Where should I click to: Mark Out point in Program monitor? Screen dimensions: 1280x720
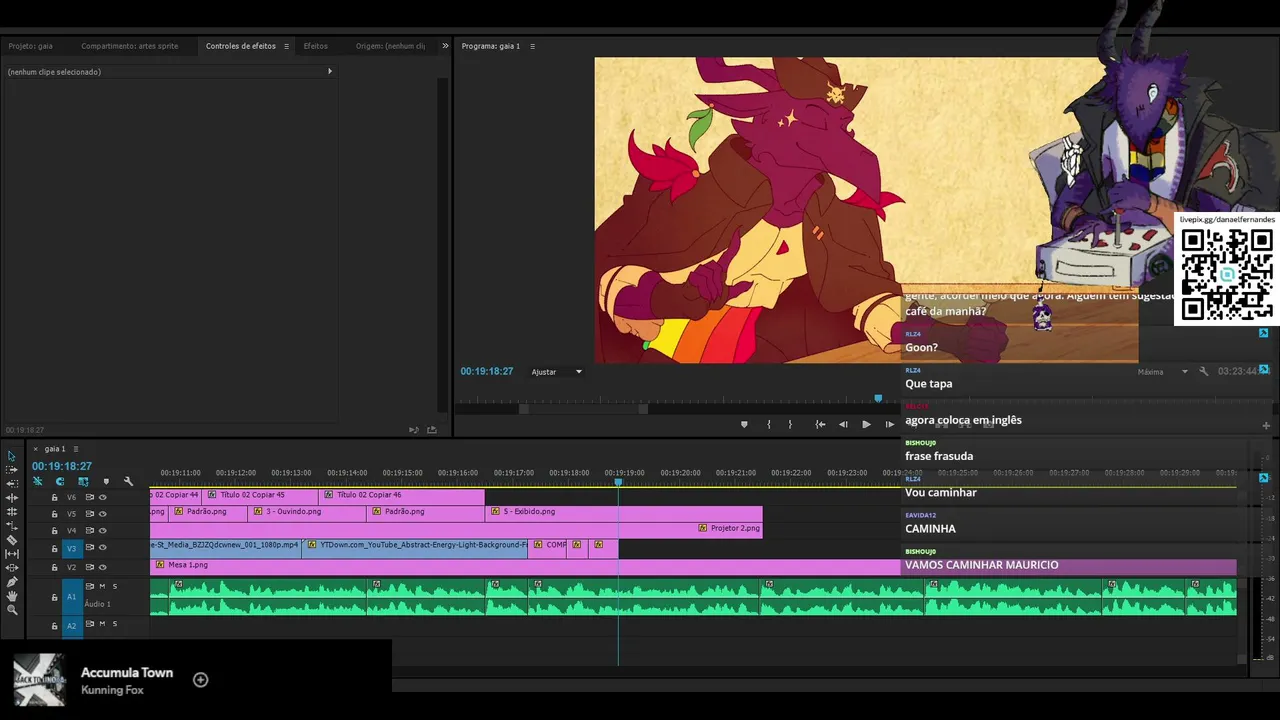click(x=790, y=424)
